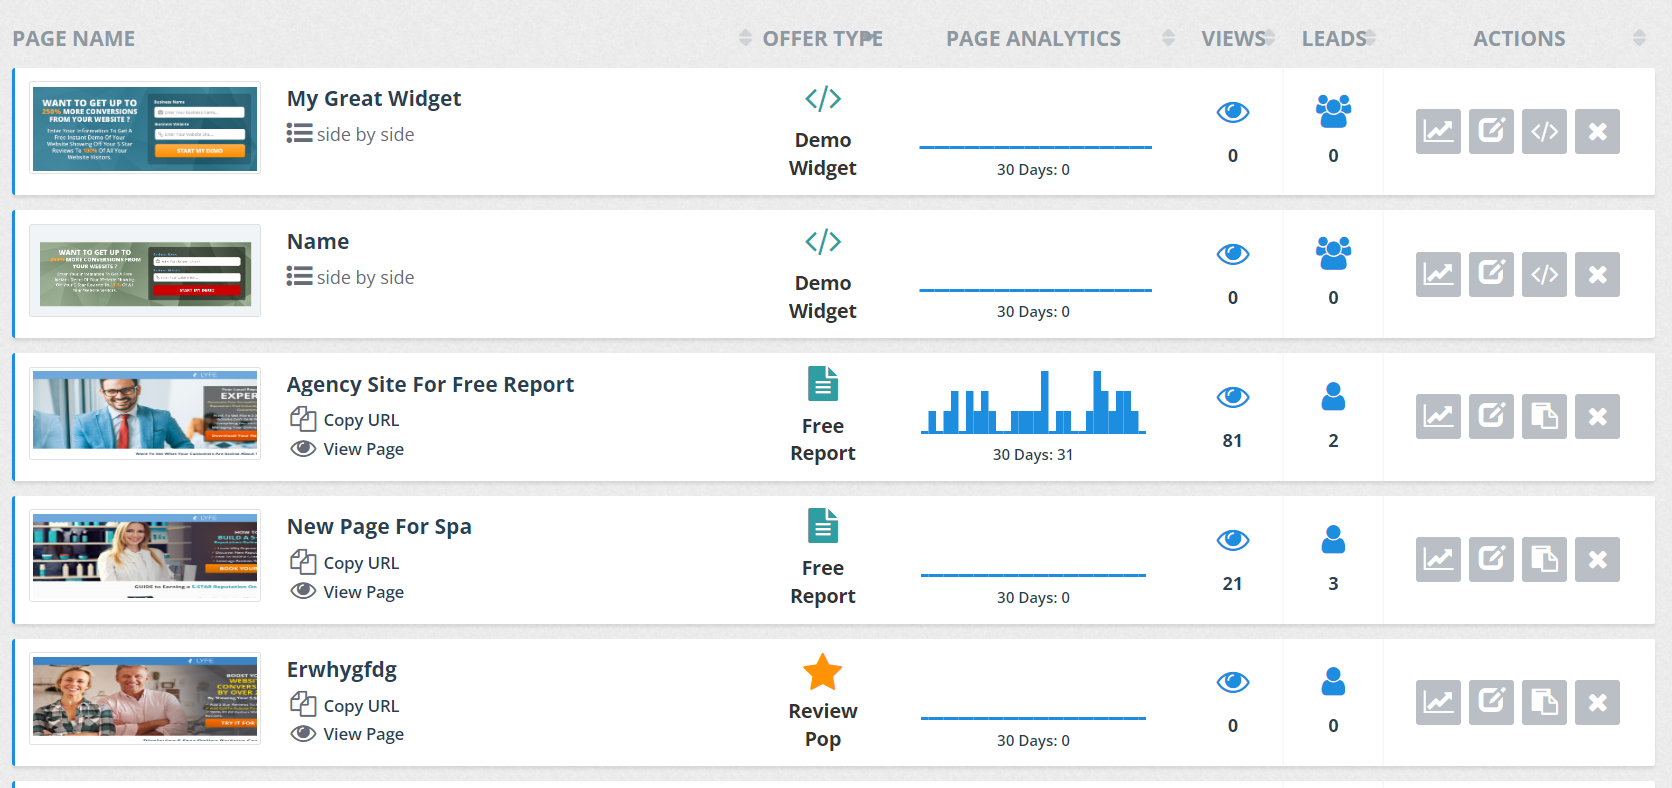Open embed code for Name widget

click(1544, 274)
